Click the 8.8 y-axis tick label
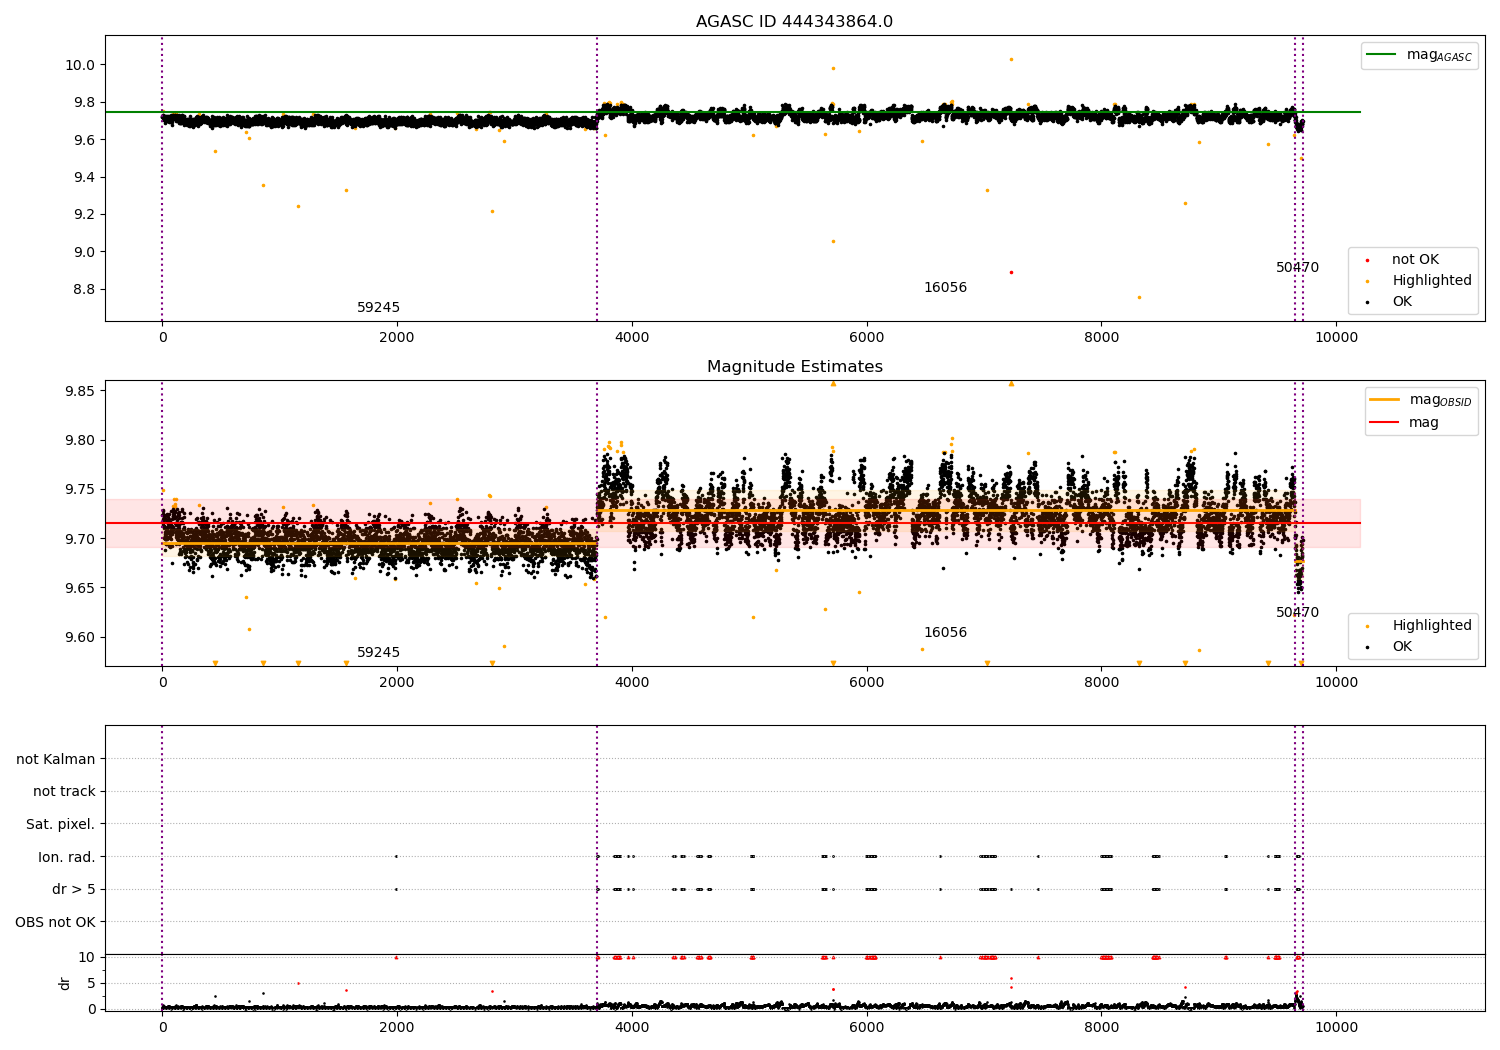This screenshot has height=1050, width=1500. (84, 290)
